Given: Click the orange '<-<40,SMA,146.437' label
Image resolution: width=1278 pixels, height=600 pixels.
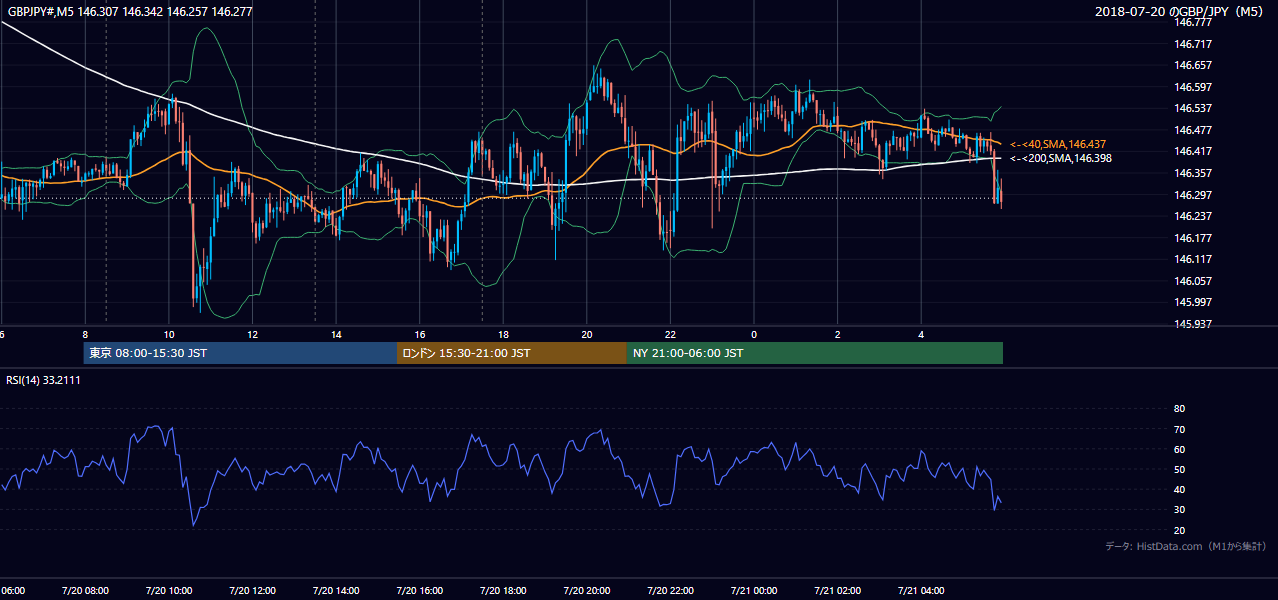Looking at the screenshot, I should tap(1058, 144).
